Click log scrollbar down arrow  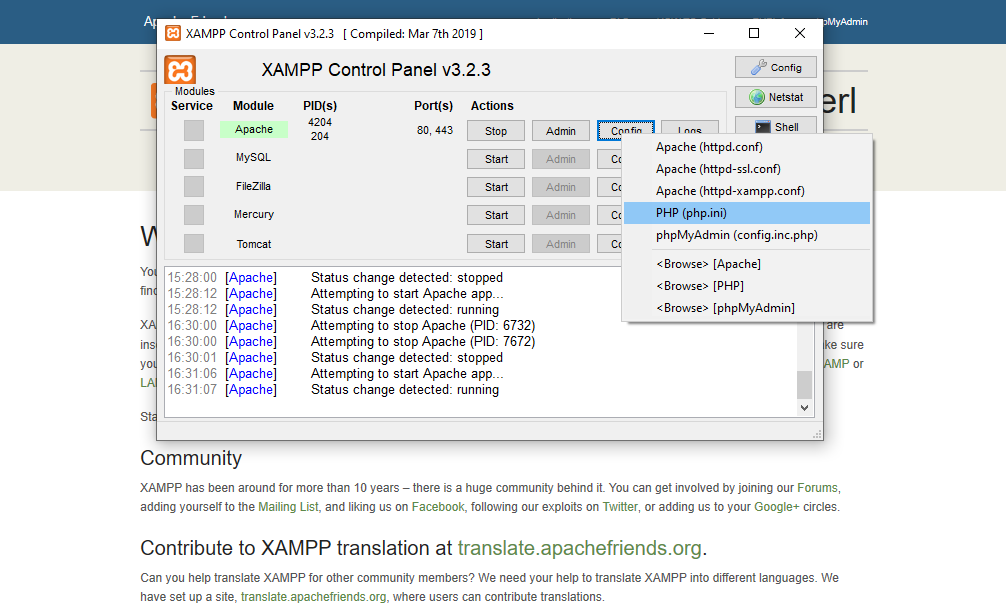(805, 408)
